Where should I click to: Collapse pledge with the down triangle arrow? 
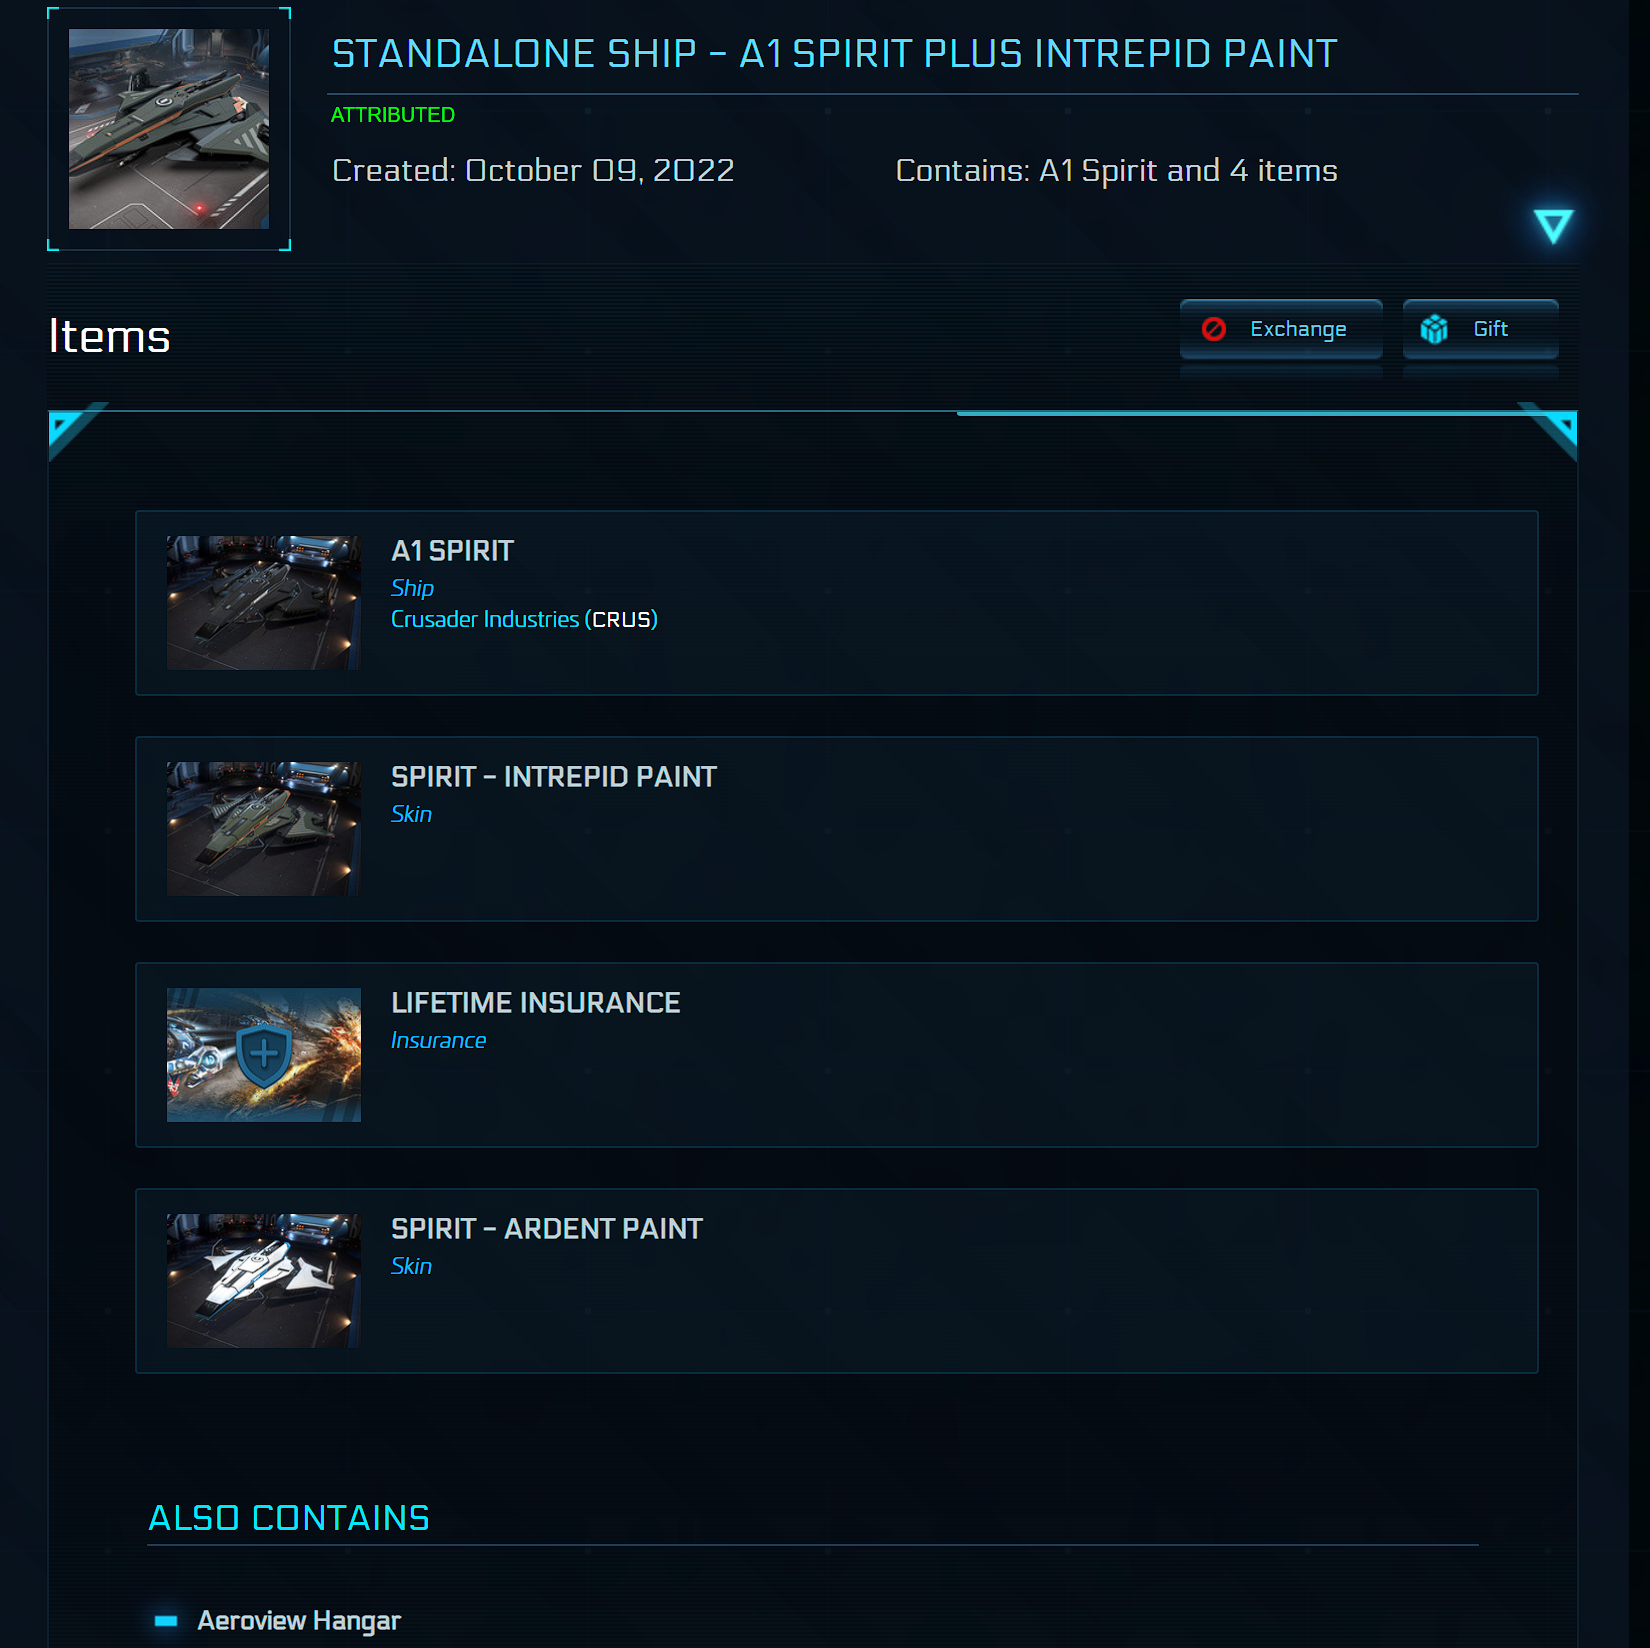[x=1553, y=226]
